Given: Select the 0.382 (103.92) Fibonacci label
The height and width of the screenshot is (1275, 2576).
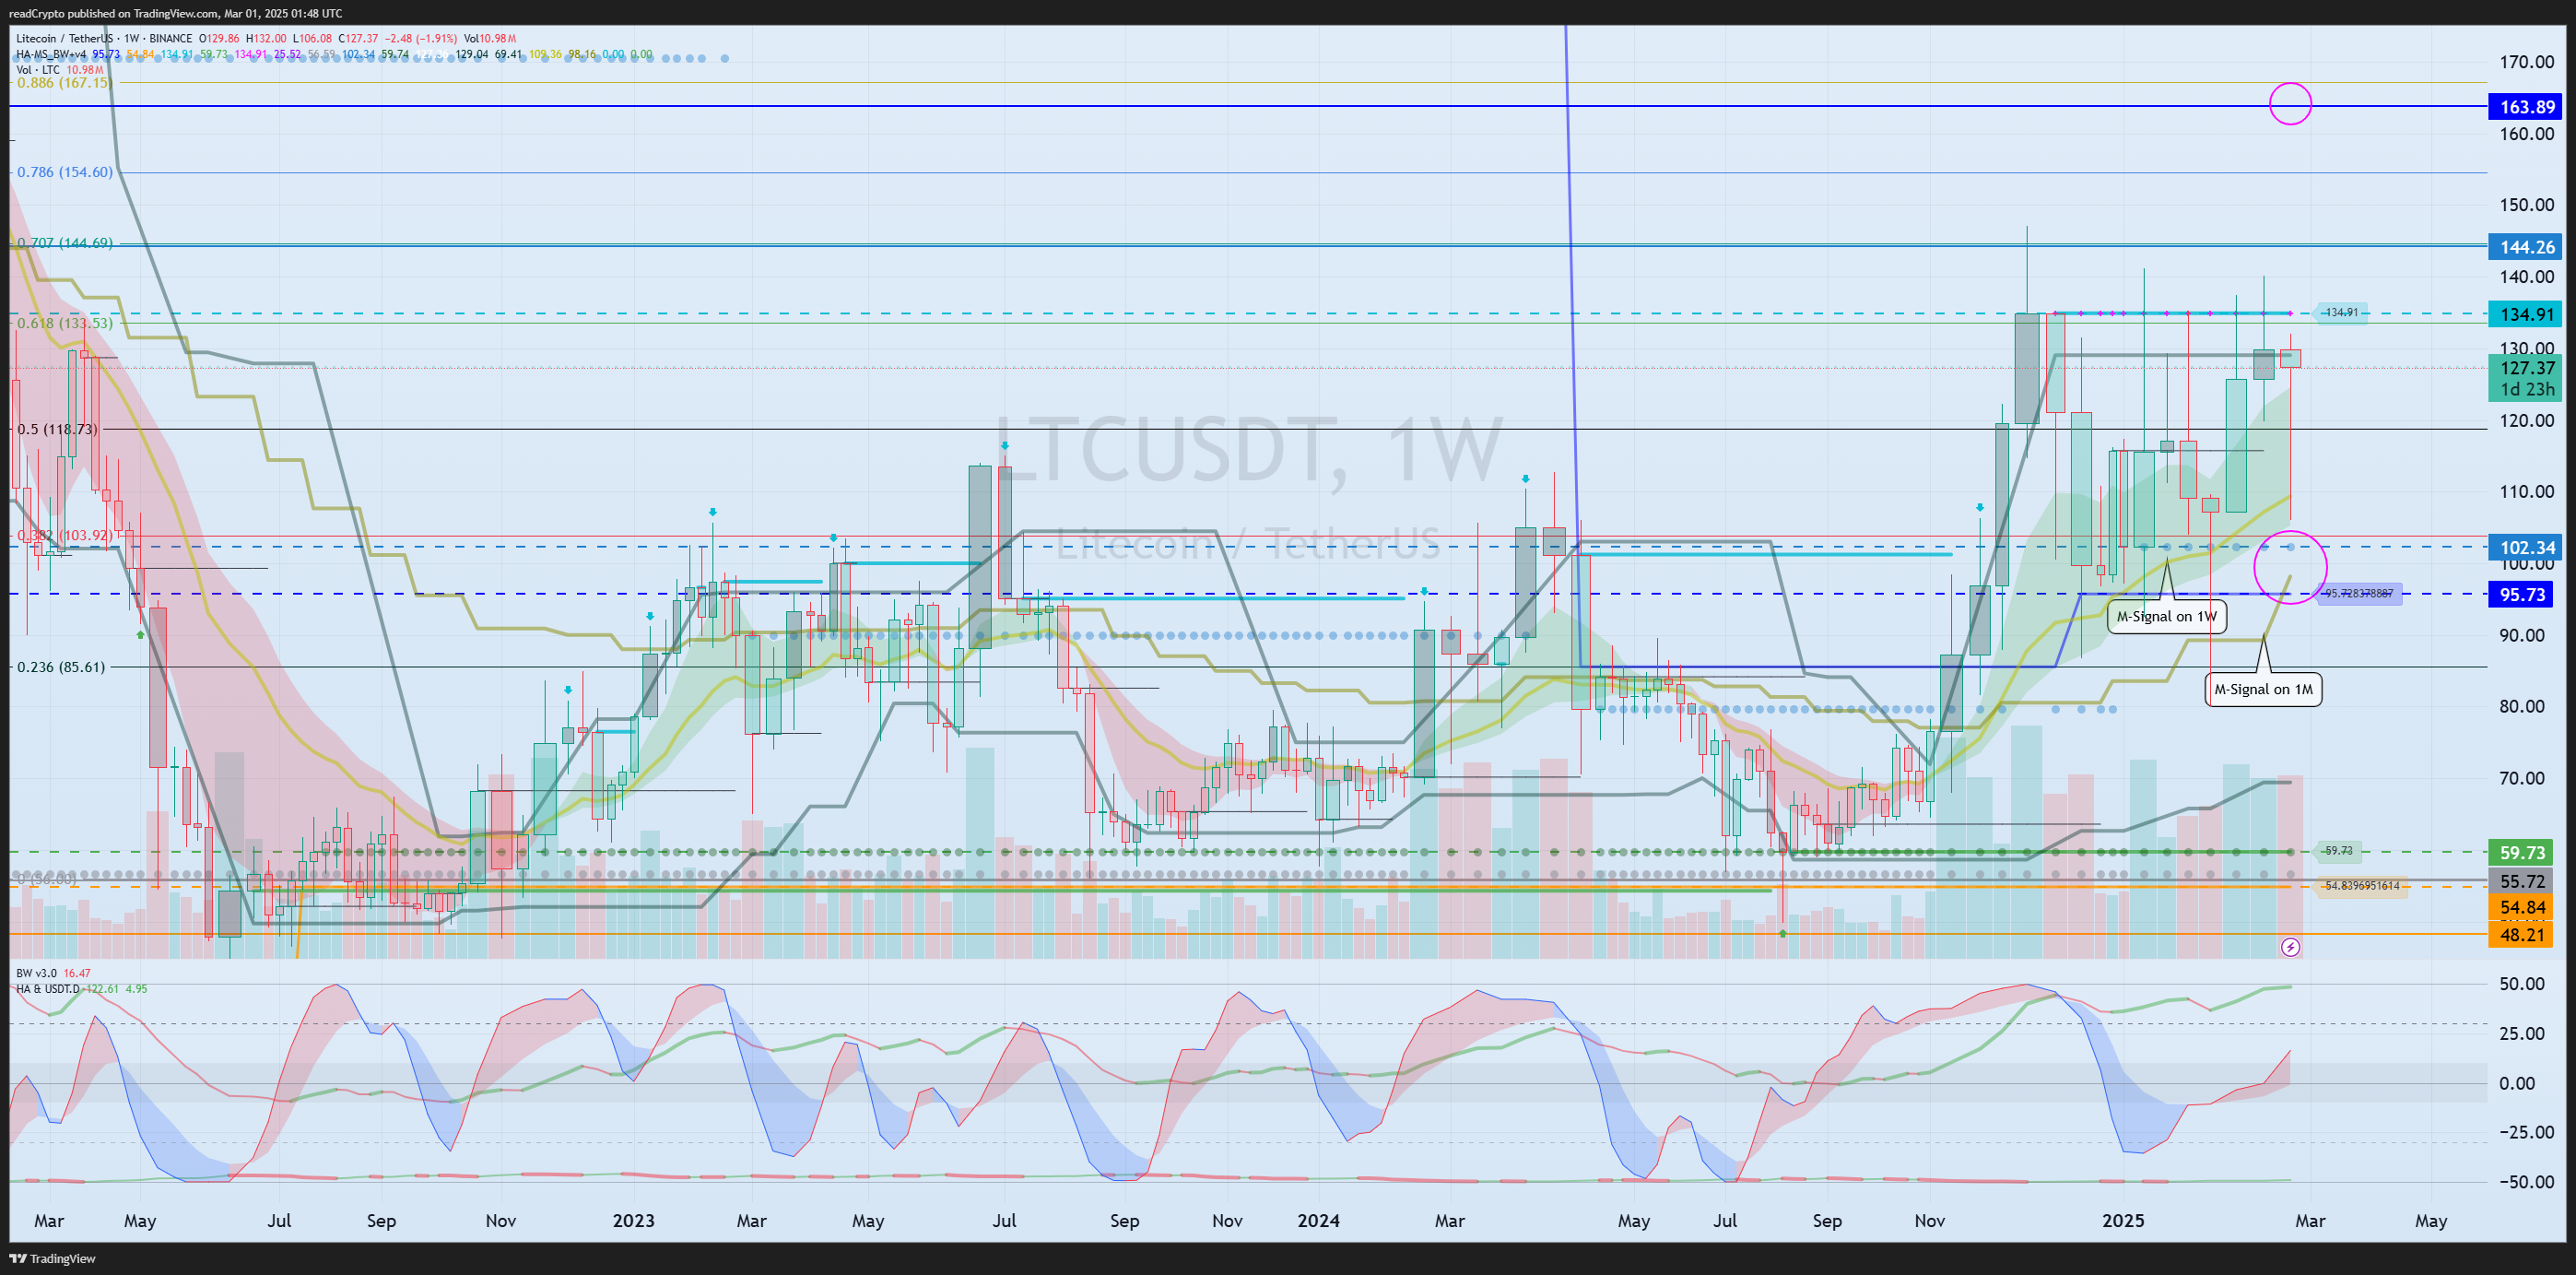Looking at the screenshot, I should [x=65, y=535].
